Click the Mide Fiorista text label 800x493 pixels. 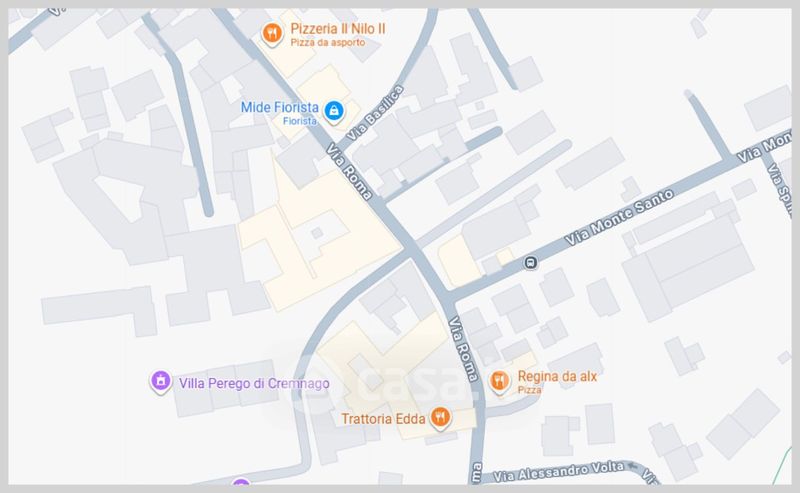[x=280, y=107]
